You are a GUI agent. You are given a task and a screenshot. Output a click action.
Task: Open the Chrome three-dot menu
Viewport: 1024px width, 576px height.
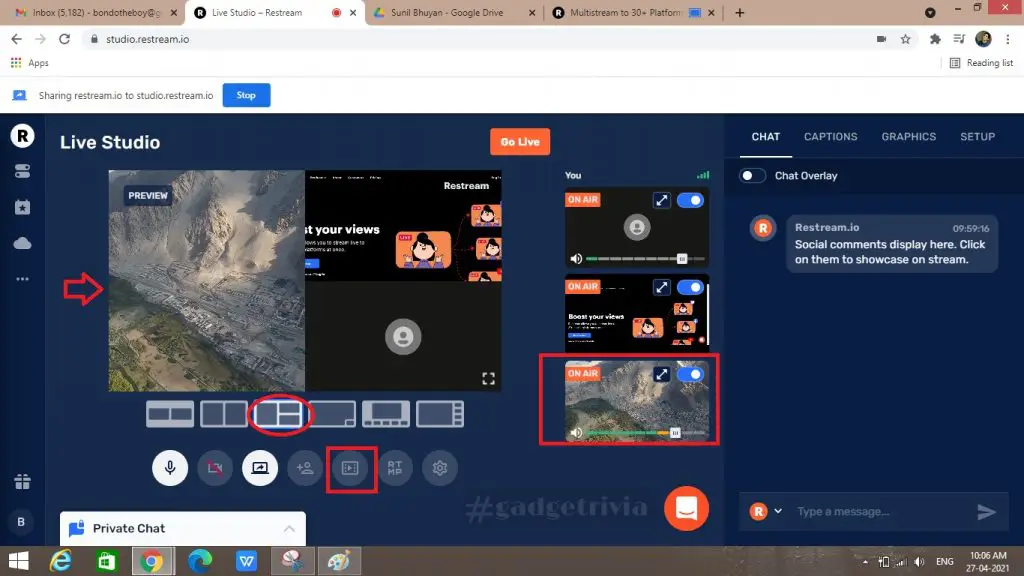pyautogui.click(x=1008, y=39)
